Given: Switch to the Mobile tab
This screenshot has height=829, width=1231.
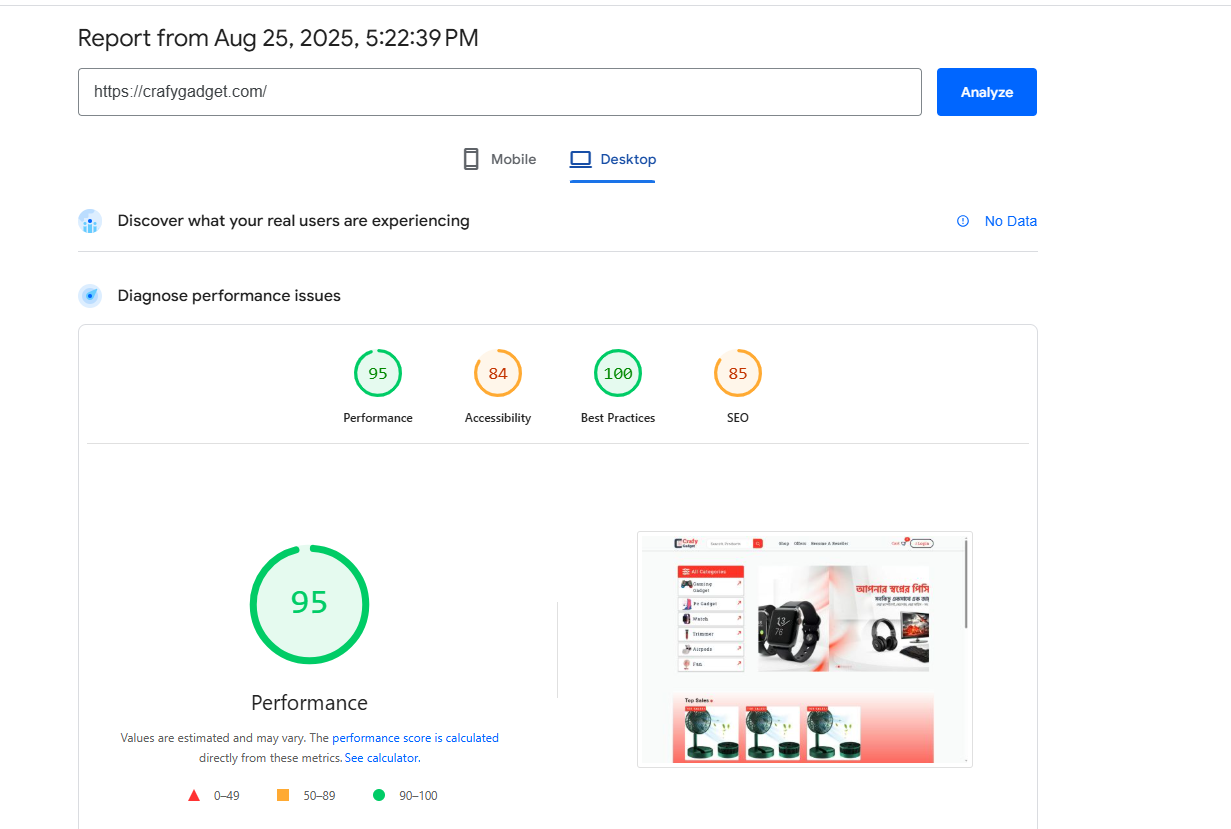Looking at the screenshot, I should (x=500, y=159).
